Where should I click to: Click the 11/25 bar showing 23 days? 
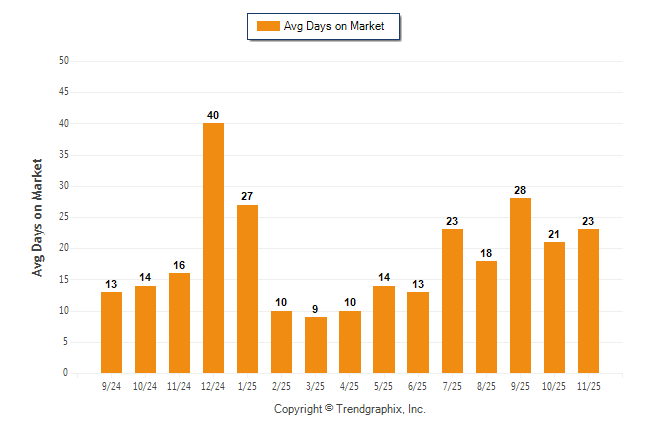pos(588,301)
